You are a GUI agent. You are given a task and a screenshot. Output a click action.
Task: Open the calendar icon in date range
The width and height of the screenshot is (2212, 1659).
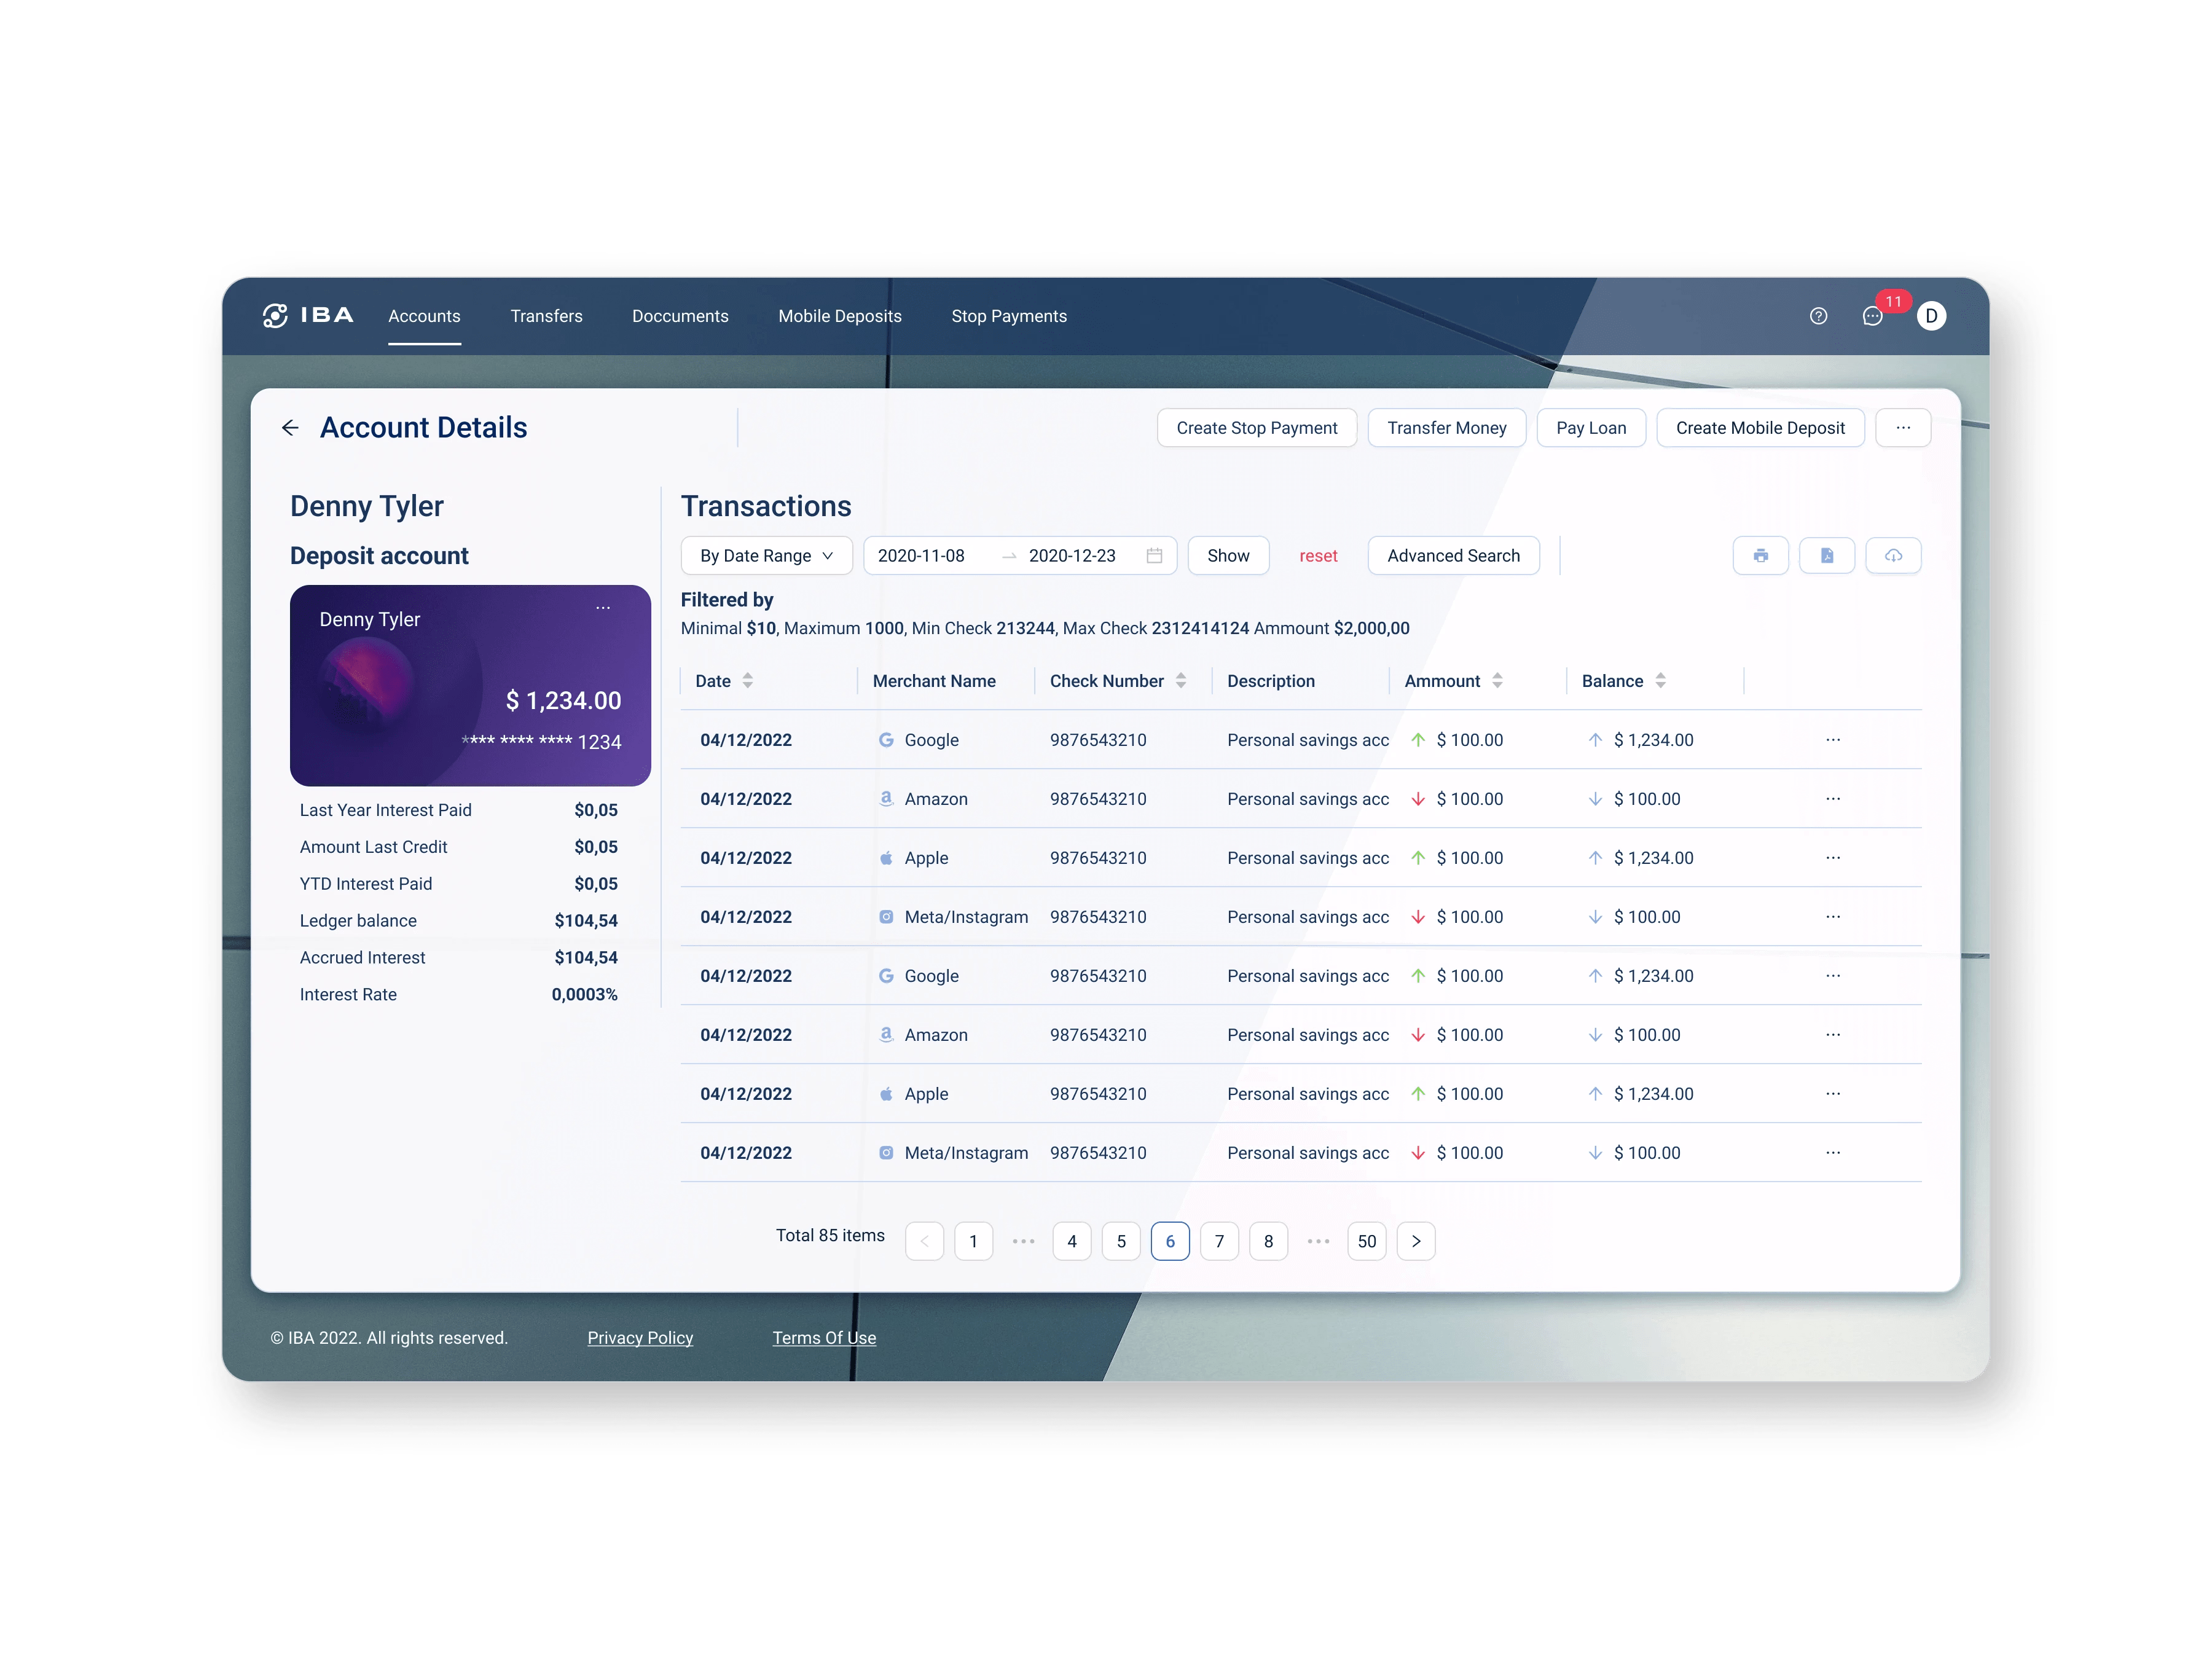click(1154, 556)
